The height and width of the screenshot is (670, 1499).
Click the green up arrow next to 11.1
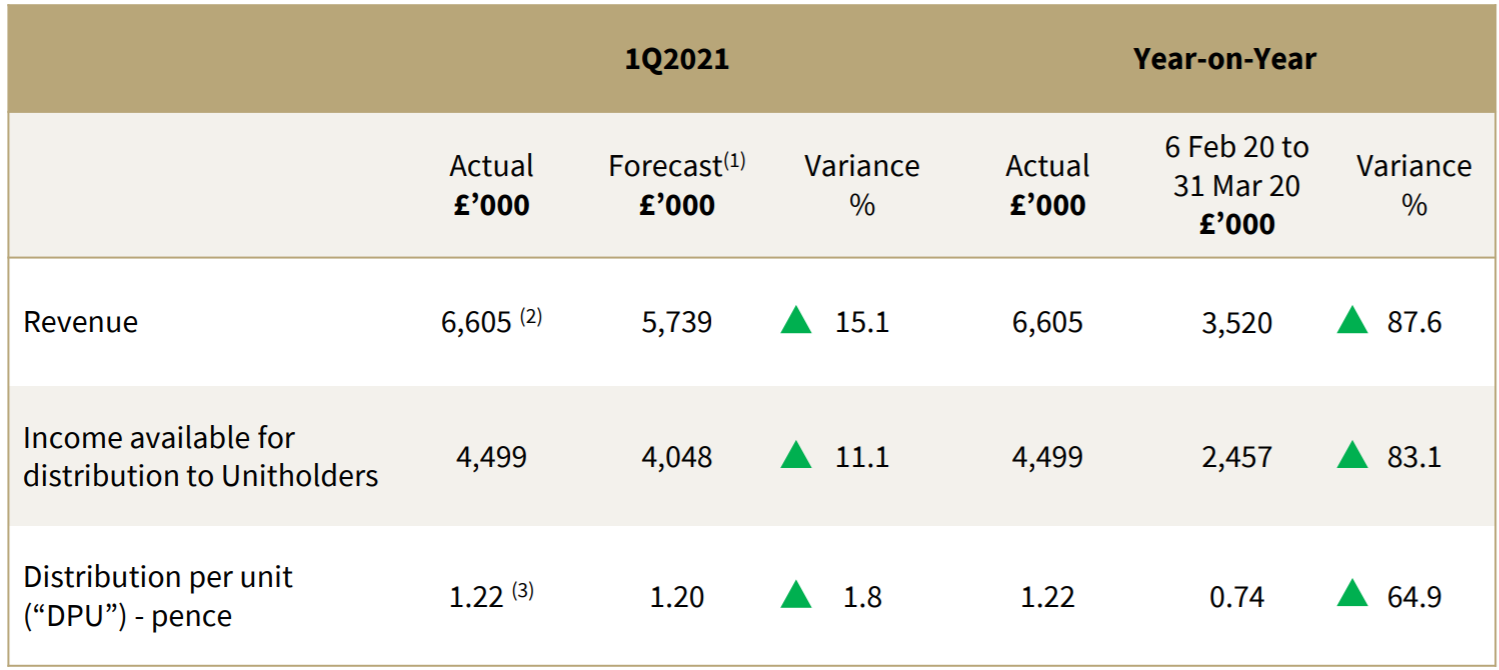796,456
